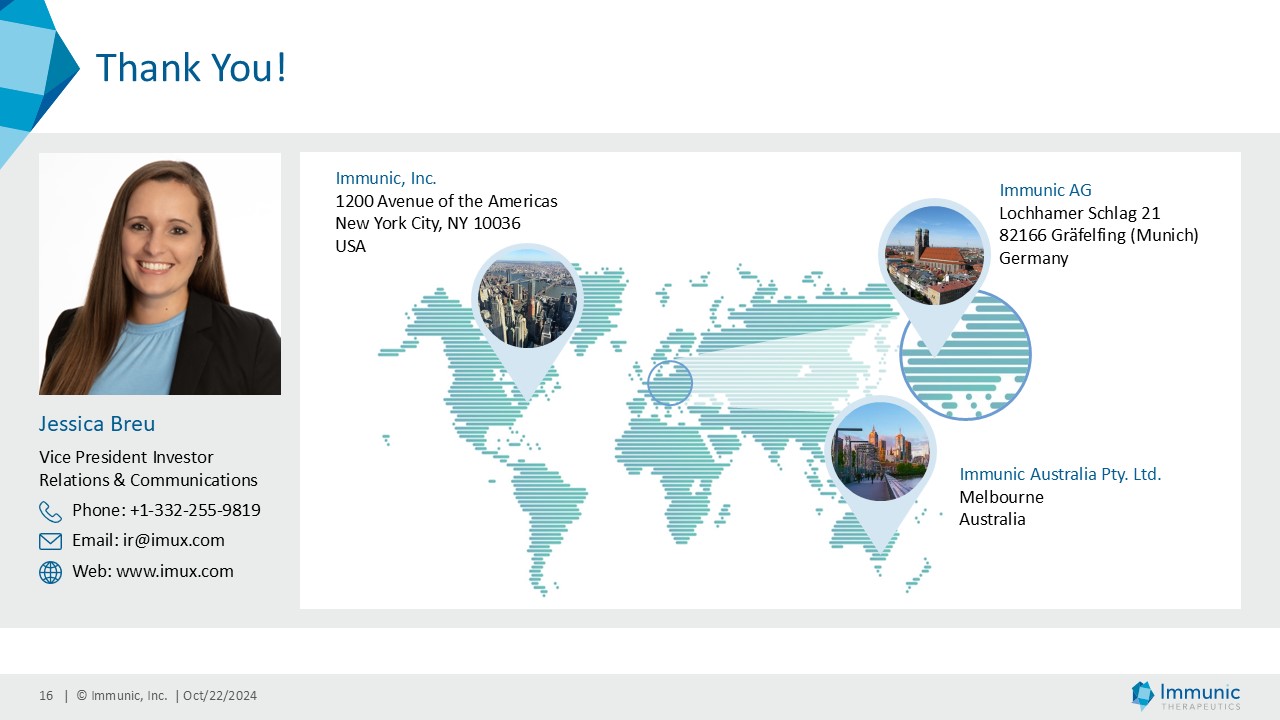Select the Thank You! slide title
Screen dimensions: 1280x720
(x=191, y=67)
